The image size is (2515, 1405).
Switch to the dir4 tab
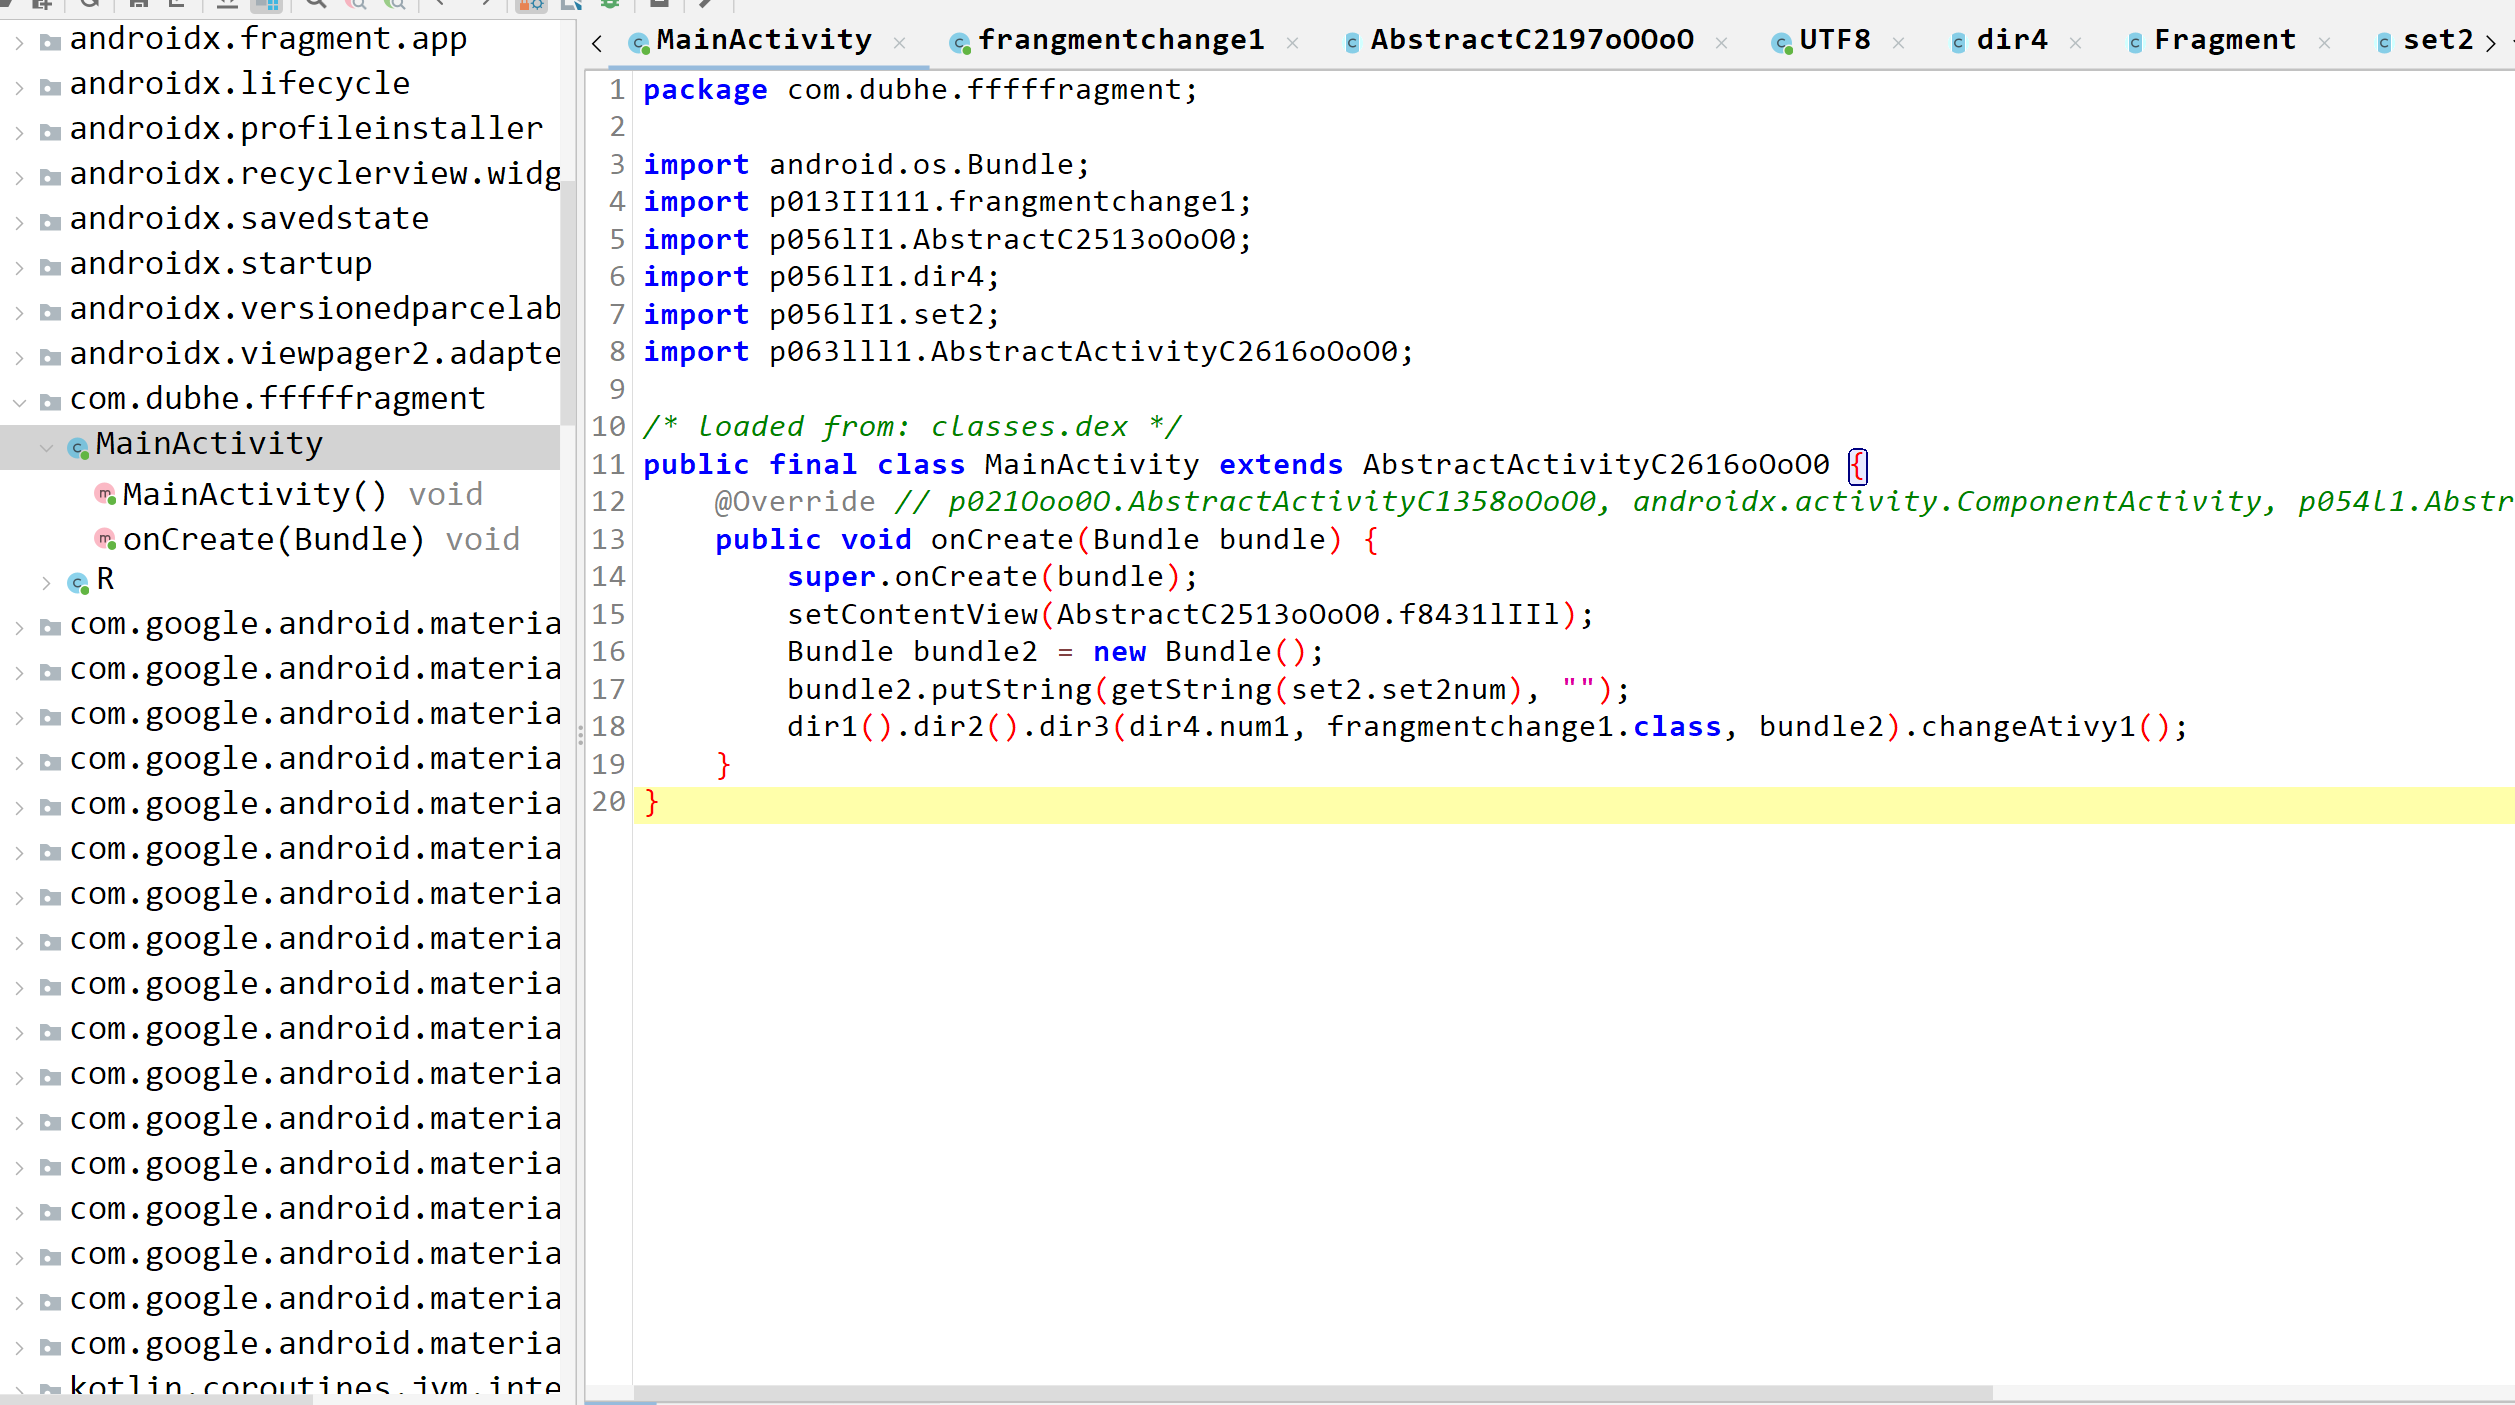[2011, 40]
